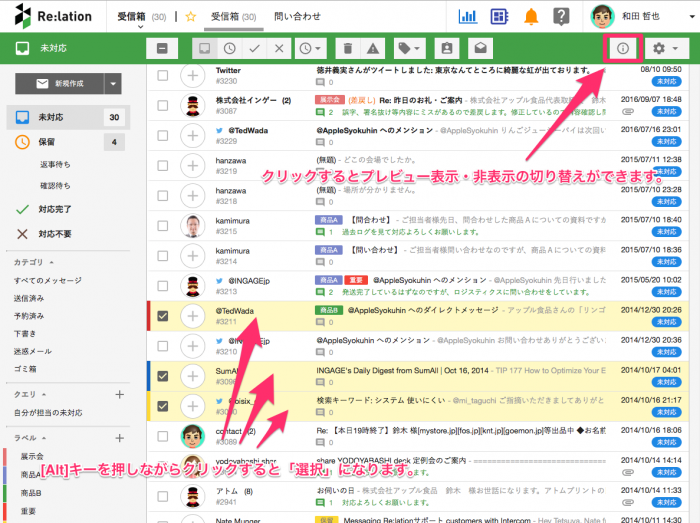Click the address book contact icon
This screenshot has height=523, width=700.
pos(446,48)
